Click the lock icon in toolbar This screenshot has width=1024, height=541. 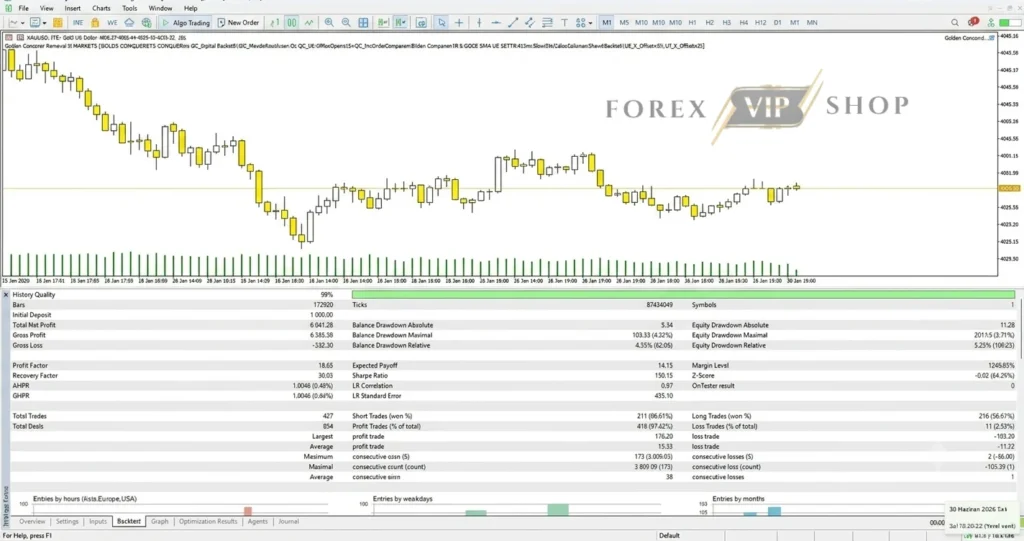pyautogui.click(x=95, y=23)
